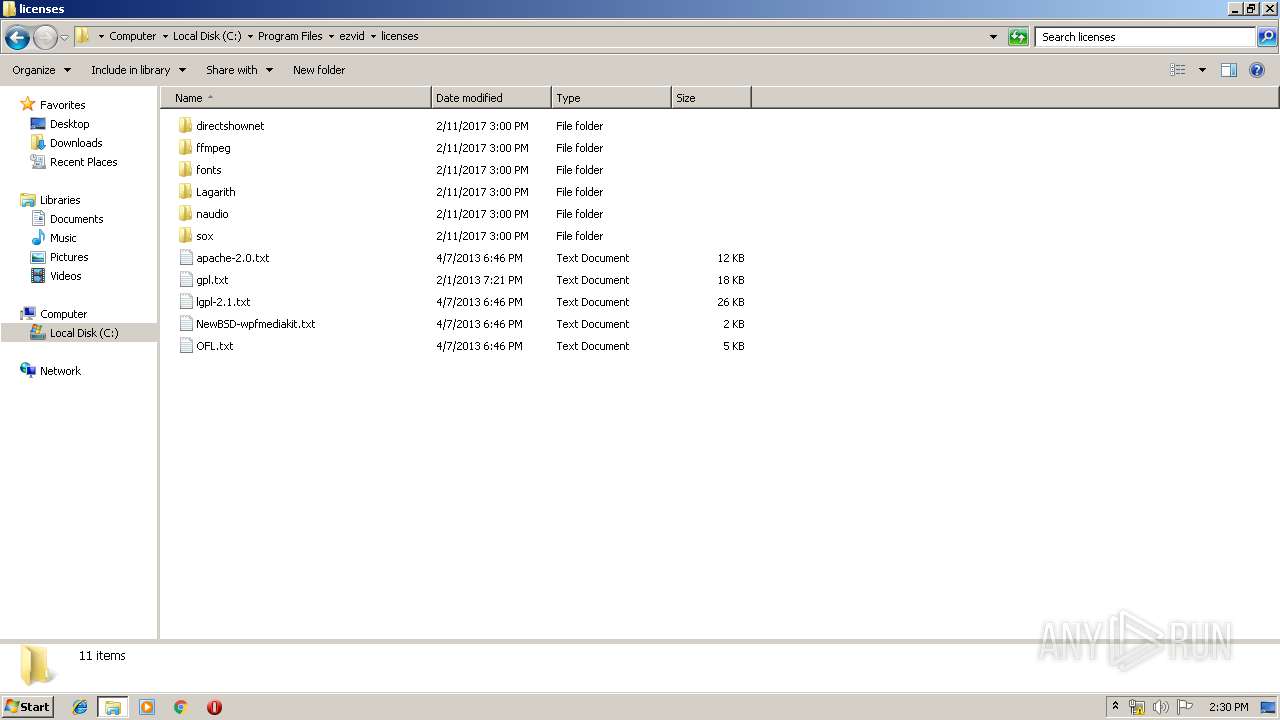Screen dimensions: 1280x720
Task: Click the Program Files breadcrumb
Action: (x=290, y=36)
